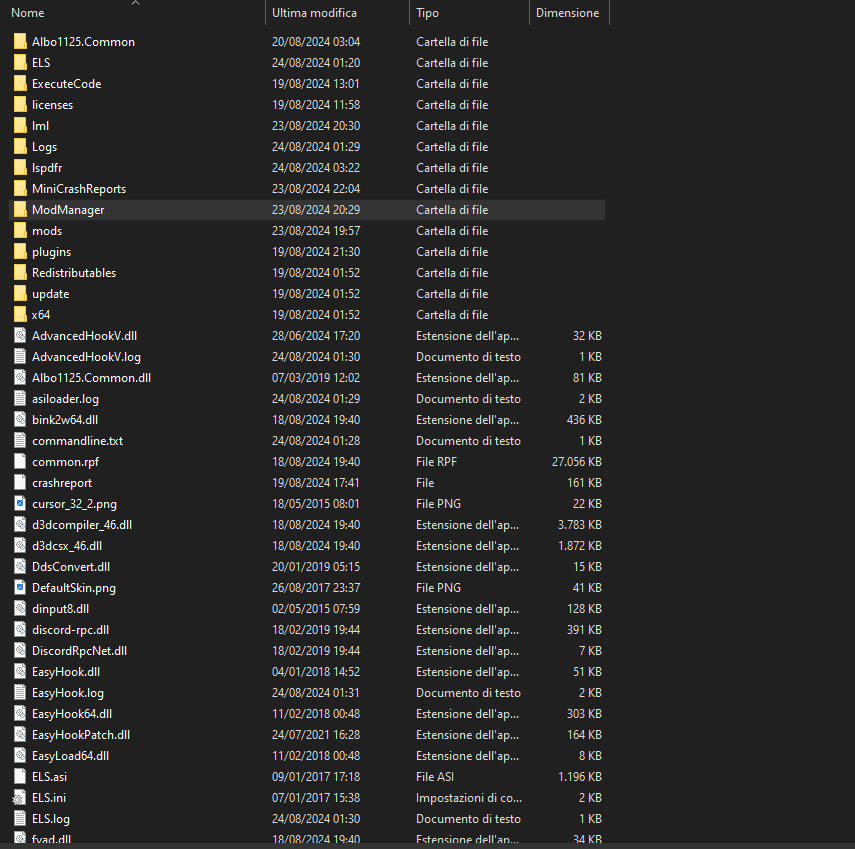The height and width of the screenshot is (849, 855).
Task: Click the d3dcompiler_46.dll file name
Action: pyautogui.click(x=82, y=525)
